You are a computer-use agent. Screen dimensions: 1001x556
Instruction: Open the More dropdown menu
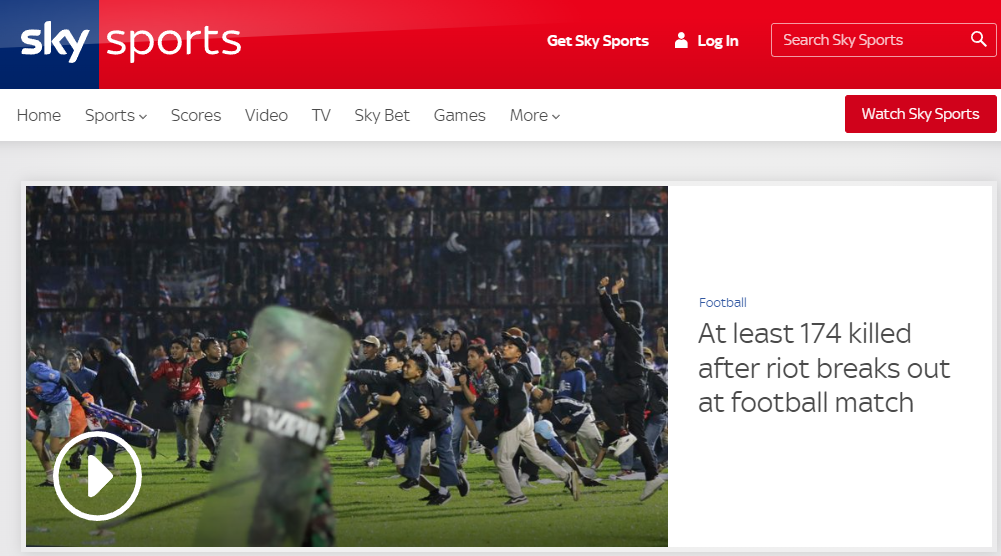point(535,115)
